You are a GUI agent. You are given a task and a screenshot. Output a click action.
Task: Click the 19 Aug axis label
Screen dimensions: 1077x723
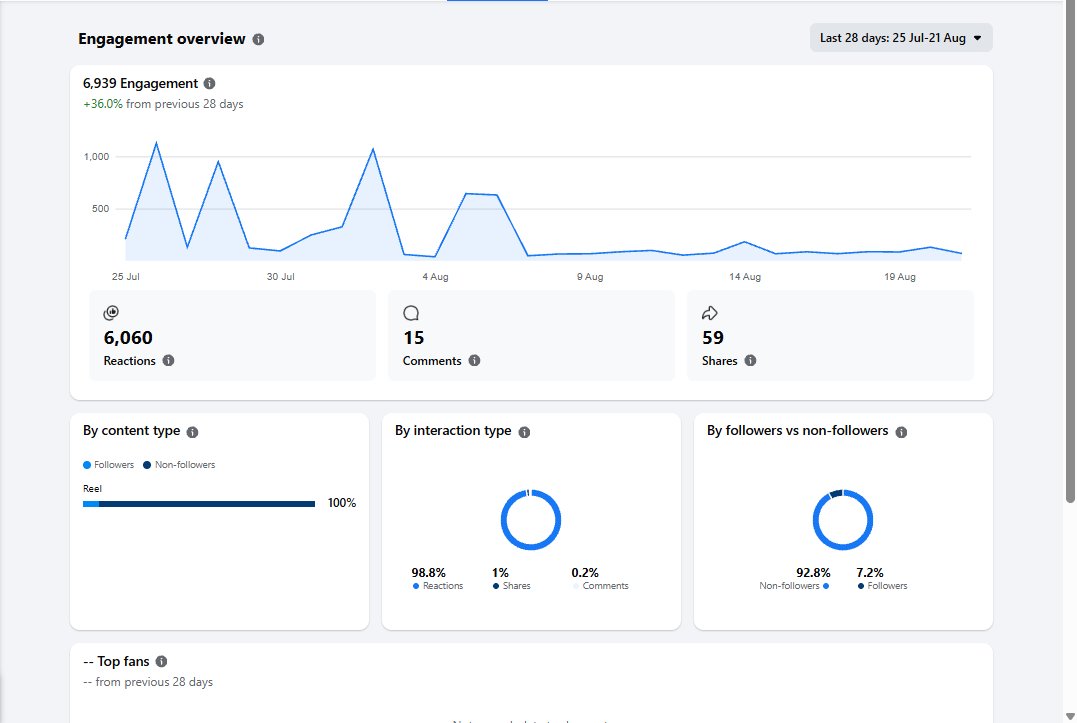tap(900, 277)
